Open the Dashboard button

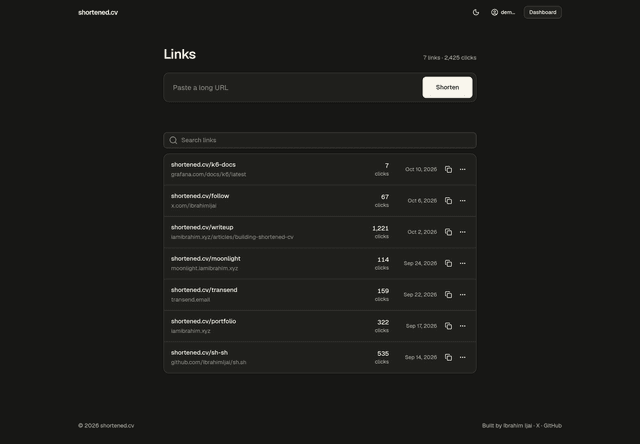(542, 12)
